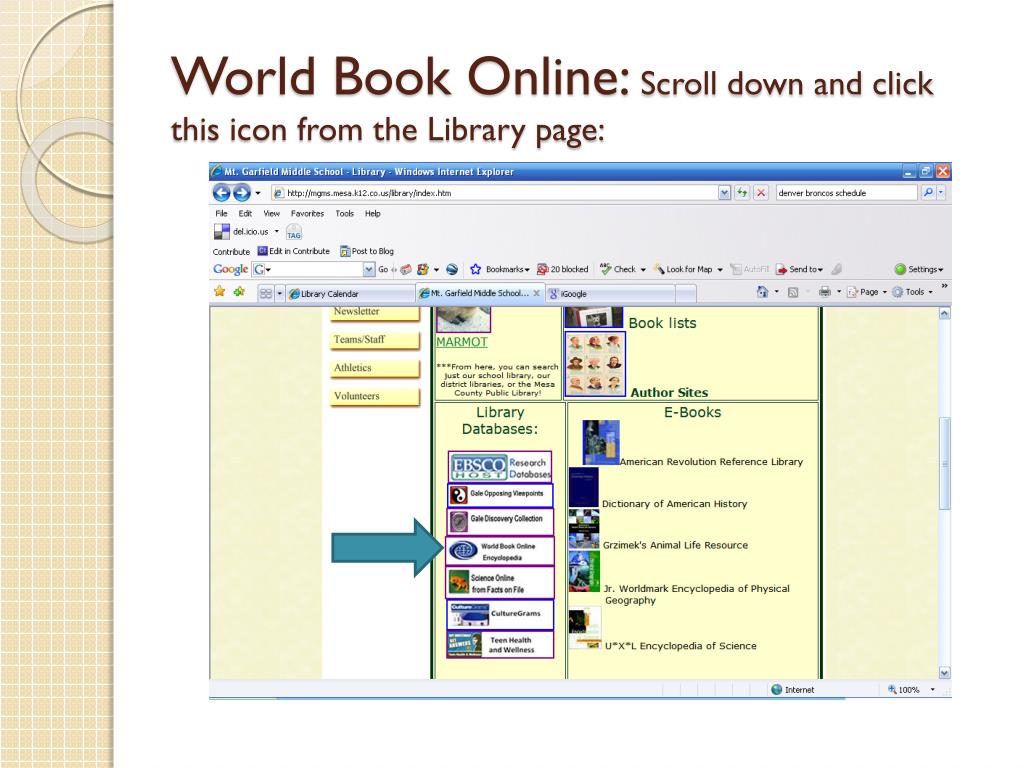Open EBSCOhost Research Databases logo
The width and height of the screenshot is (1024, 768).
500,468
